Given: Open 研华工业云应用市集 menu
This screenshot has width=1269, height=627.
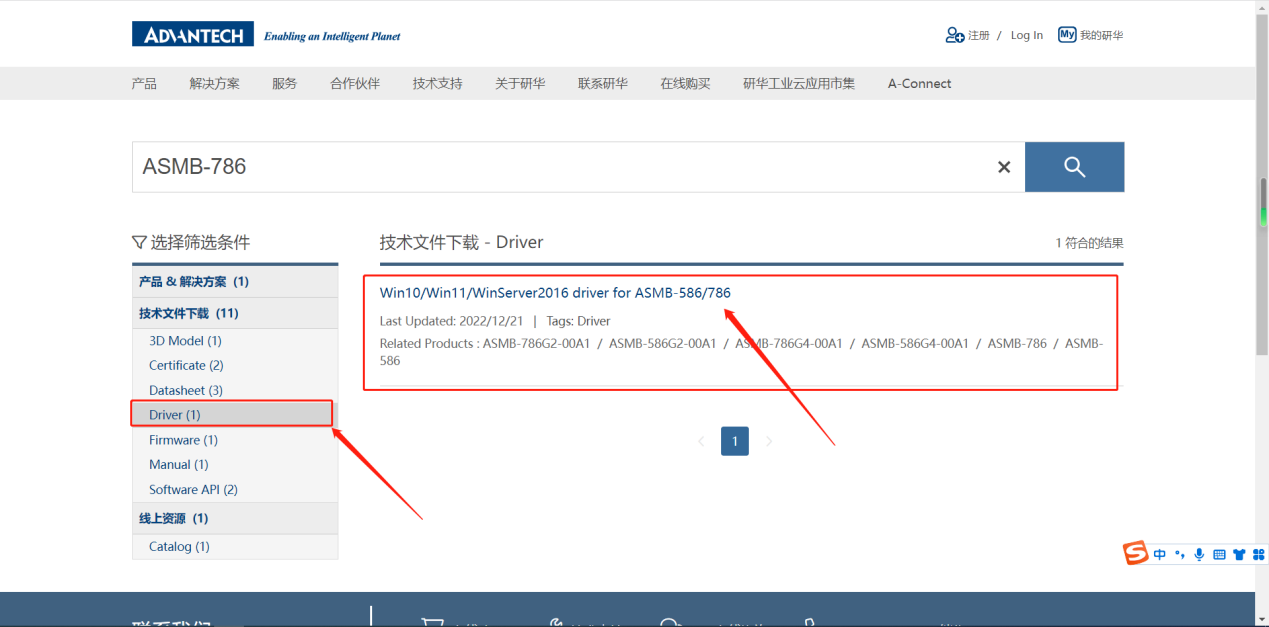Looking at the screenshot, I should pos(799,84).
